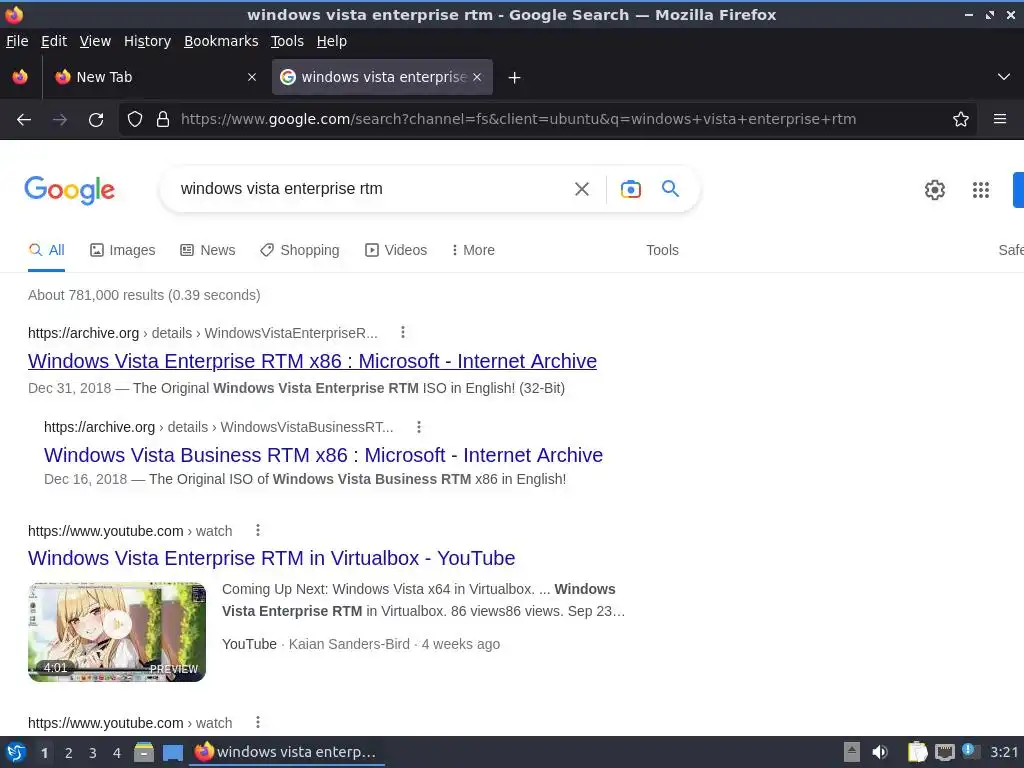
Task: Open Google settings gear
Action: coord(935,190)
